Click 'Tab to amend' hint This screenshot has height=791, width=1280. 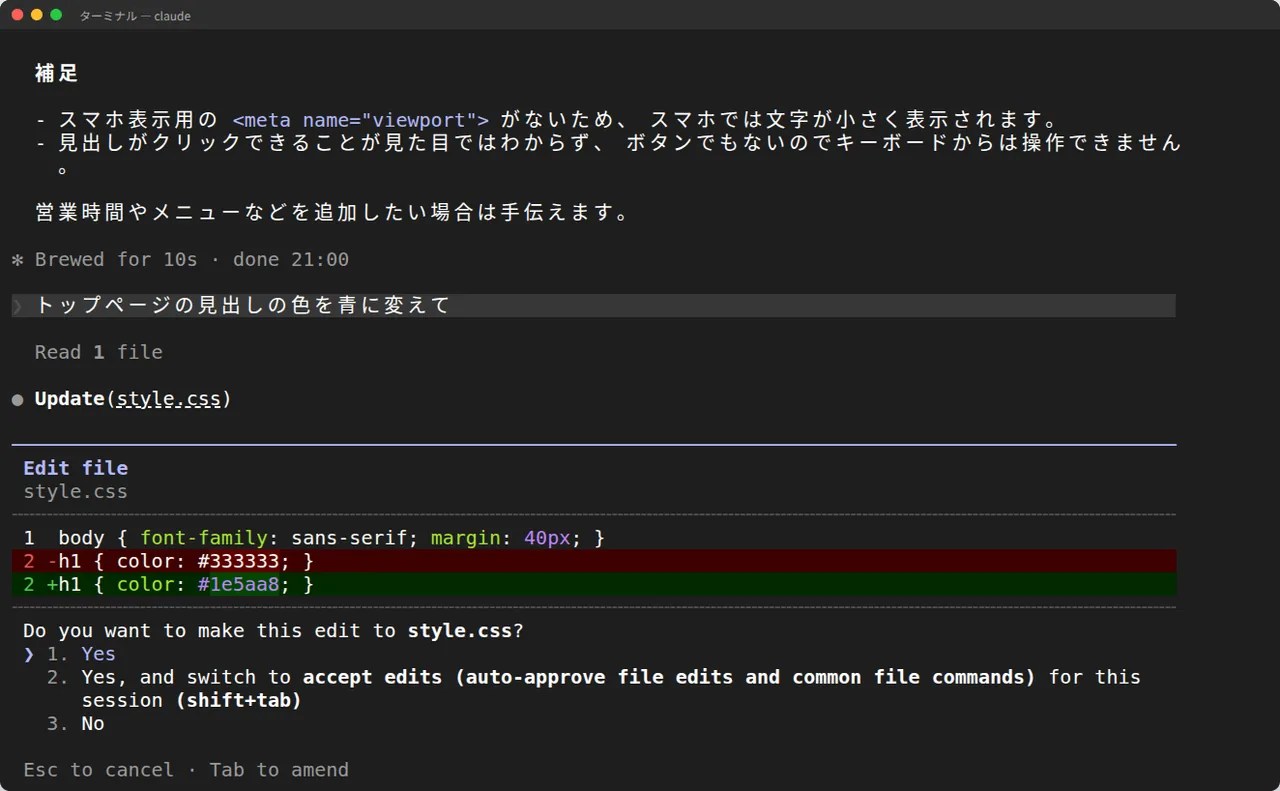coord(279,770)
